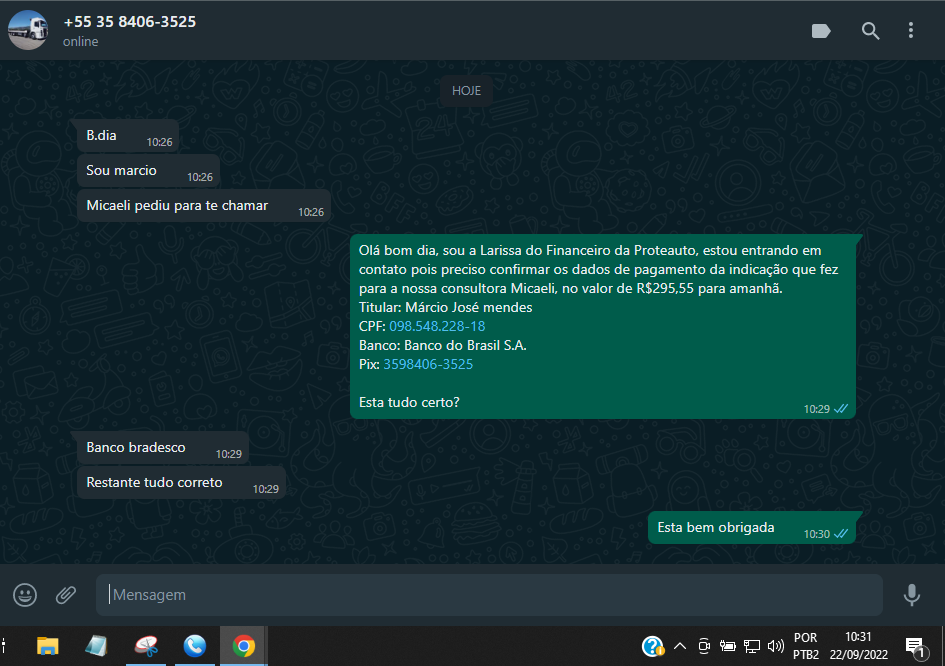
Task: Open the chat options three-dot menu
Action: click(x=911, y=31)
